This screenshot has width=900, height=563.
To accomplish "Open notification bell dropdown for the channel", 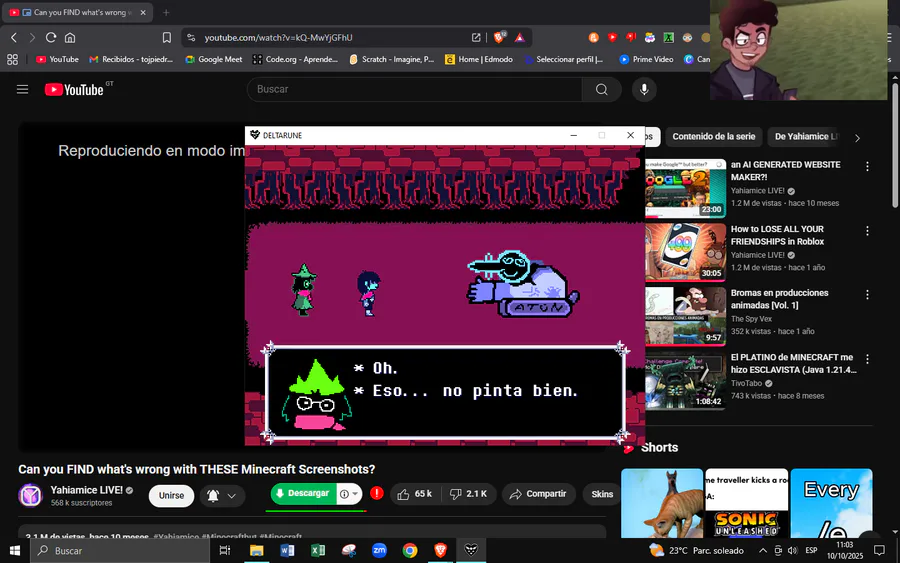I will click(223, 495).
